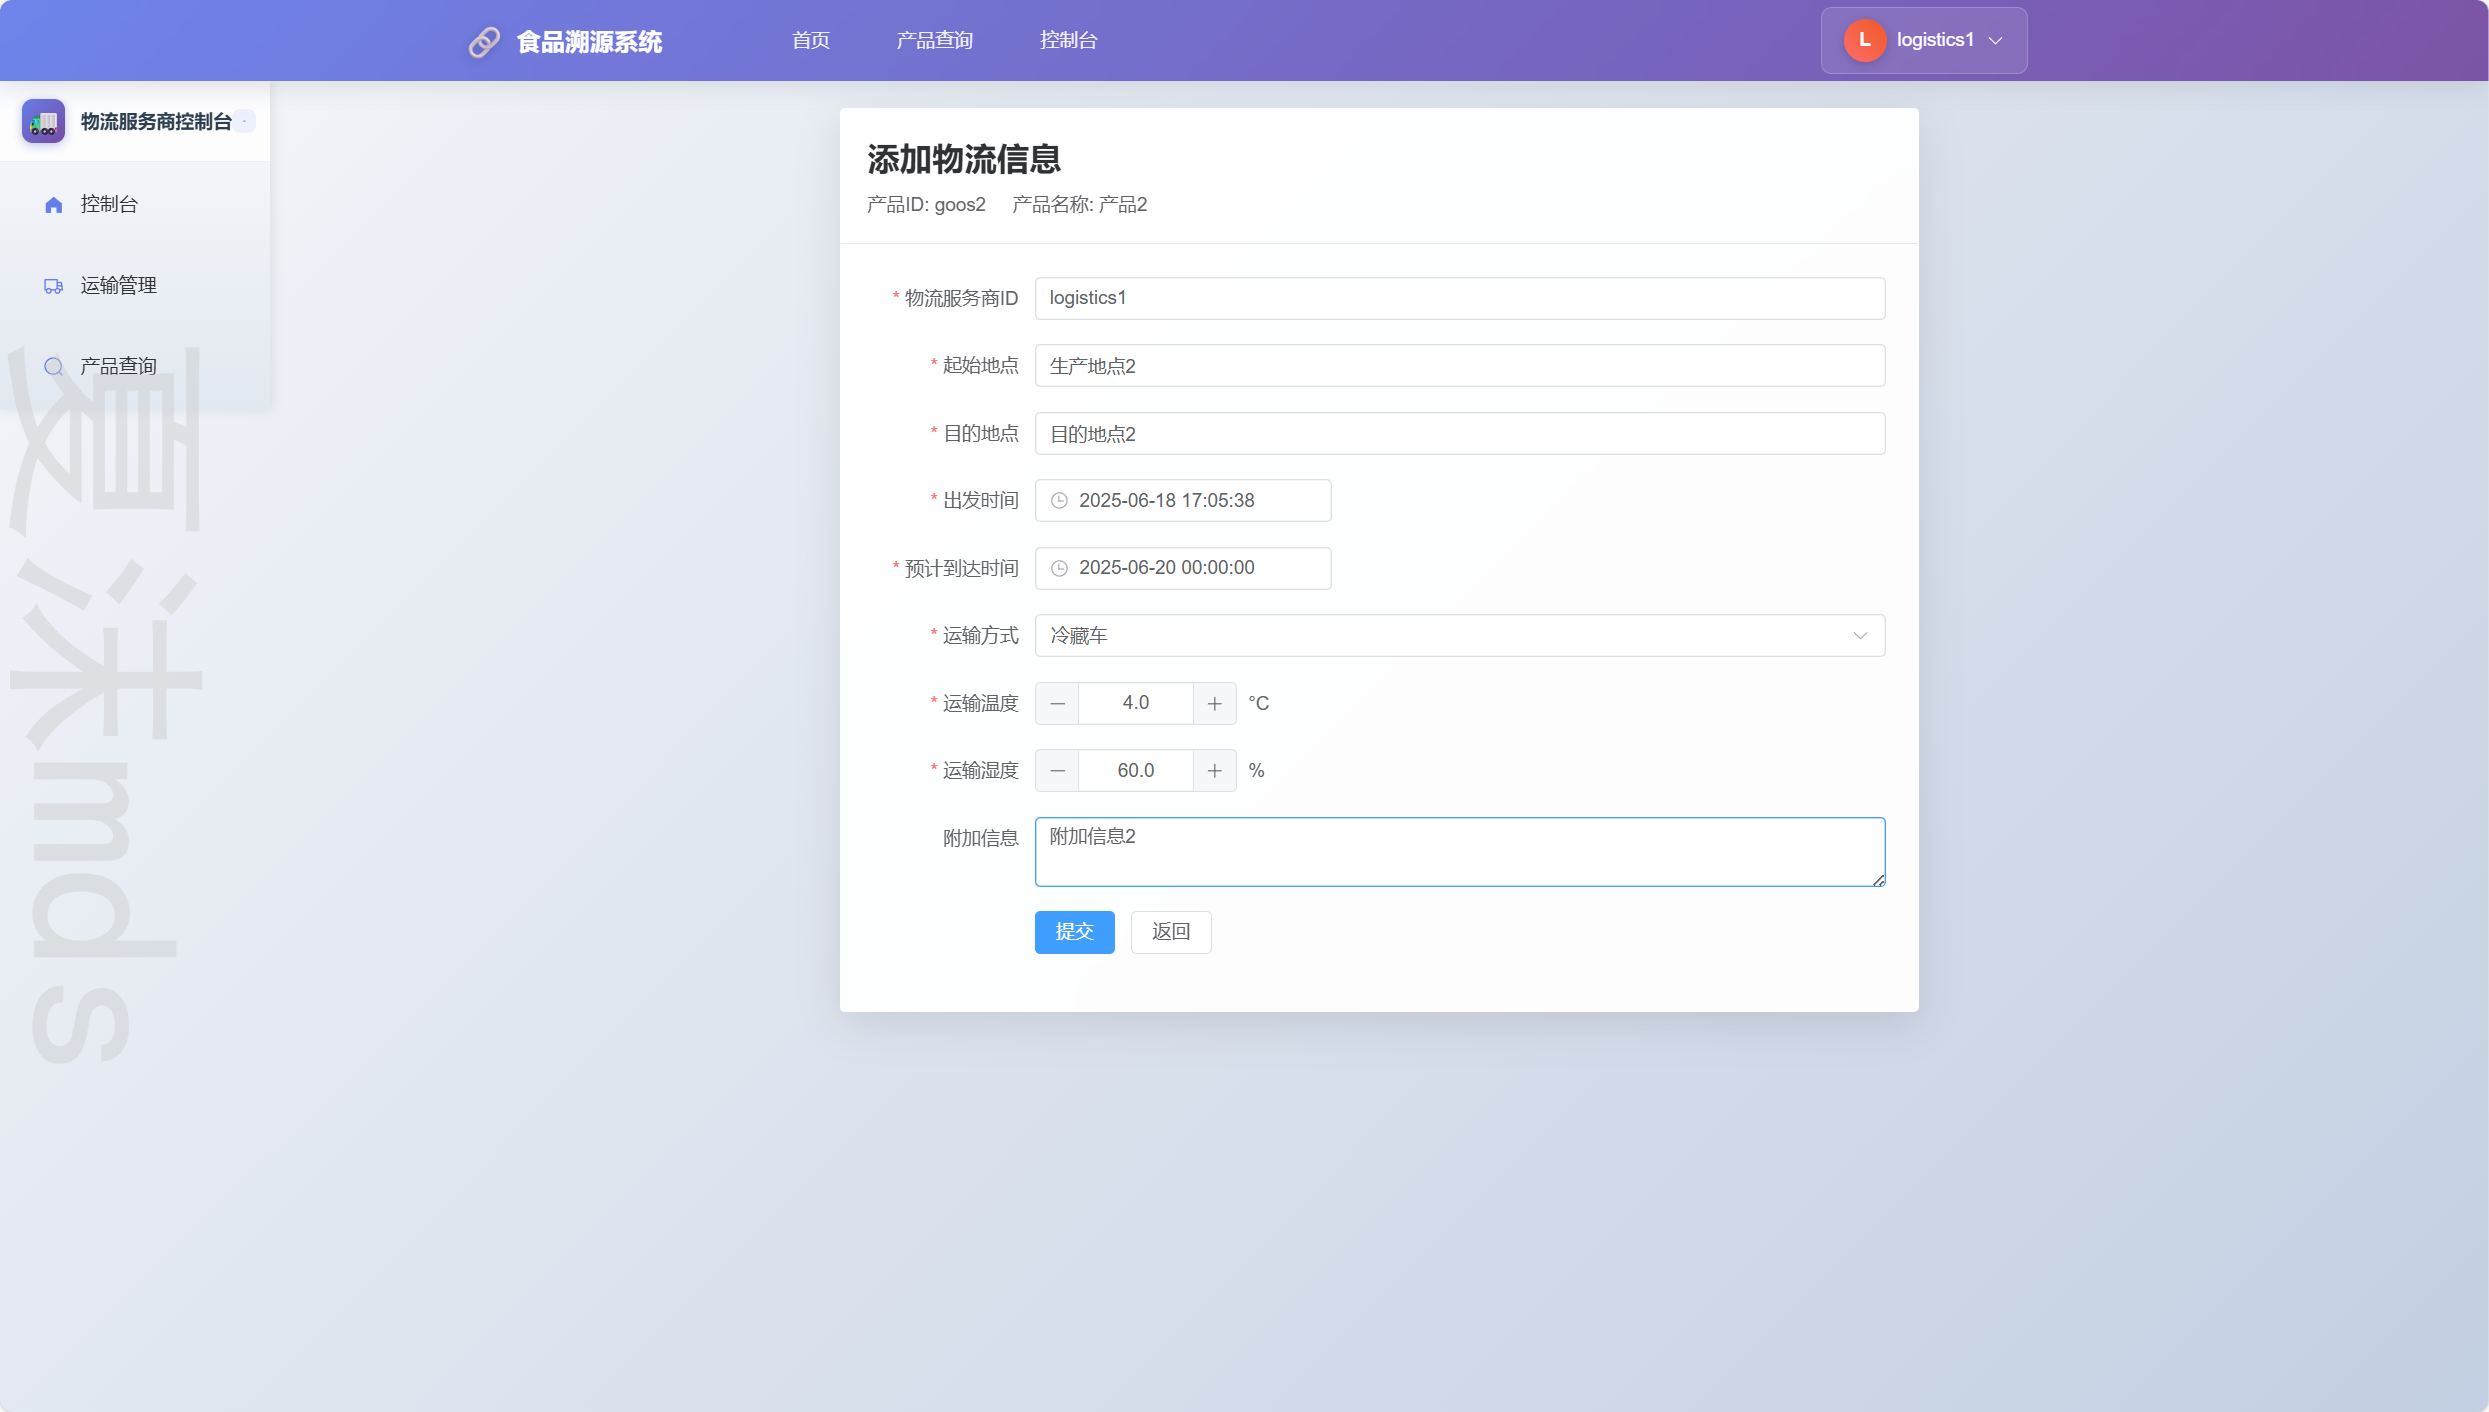Go to 首页 in top navigation
Screen dimensions: 2489x1412
coord(810,40)
